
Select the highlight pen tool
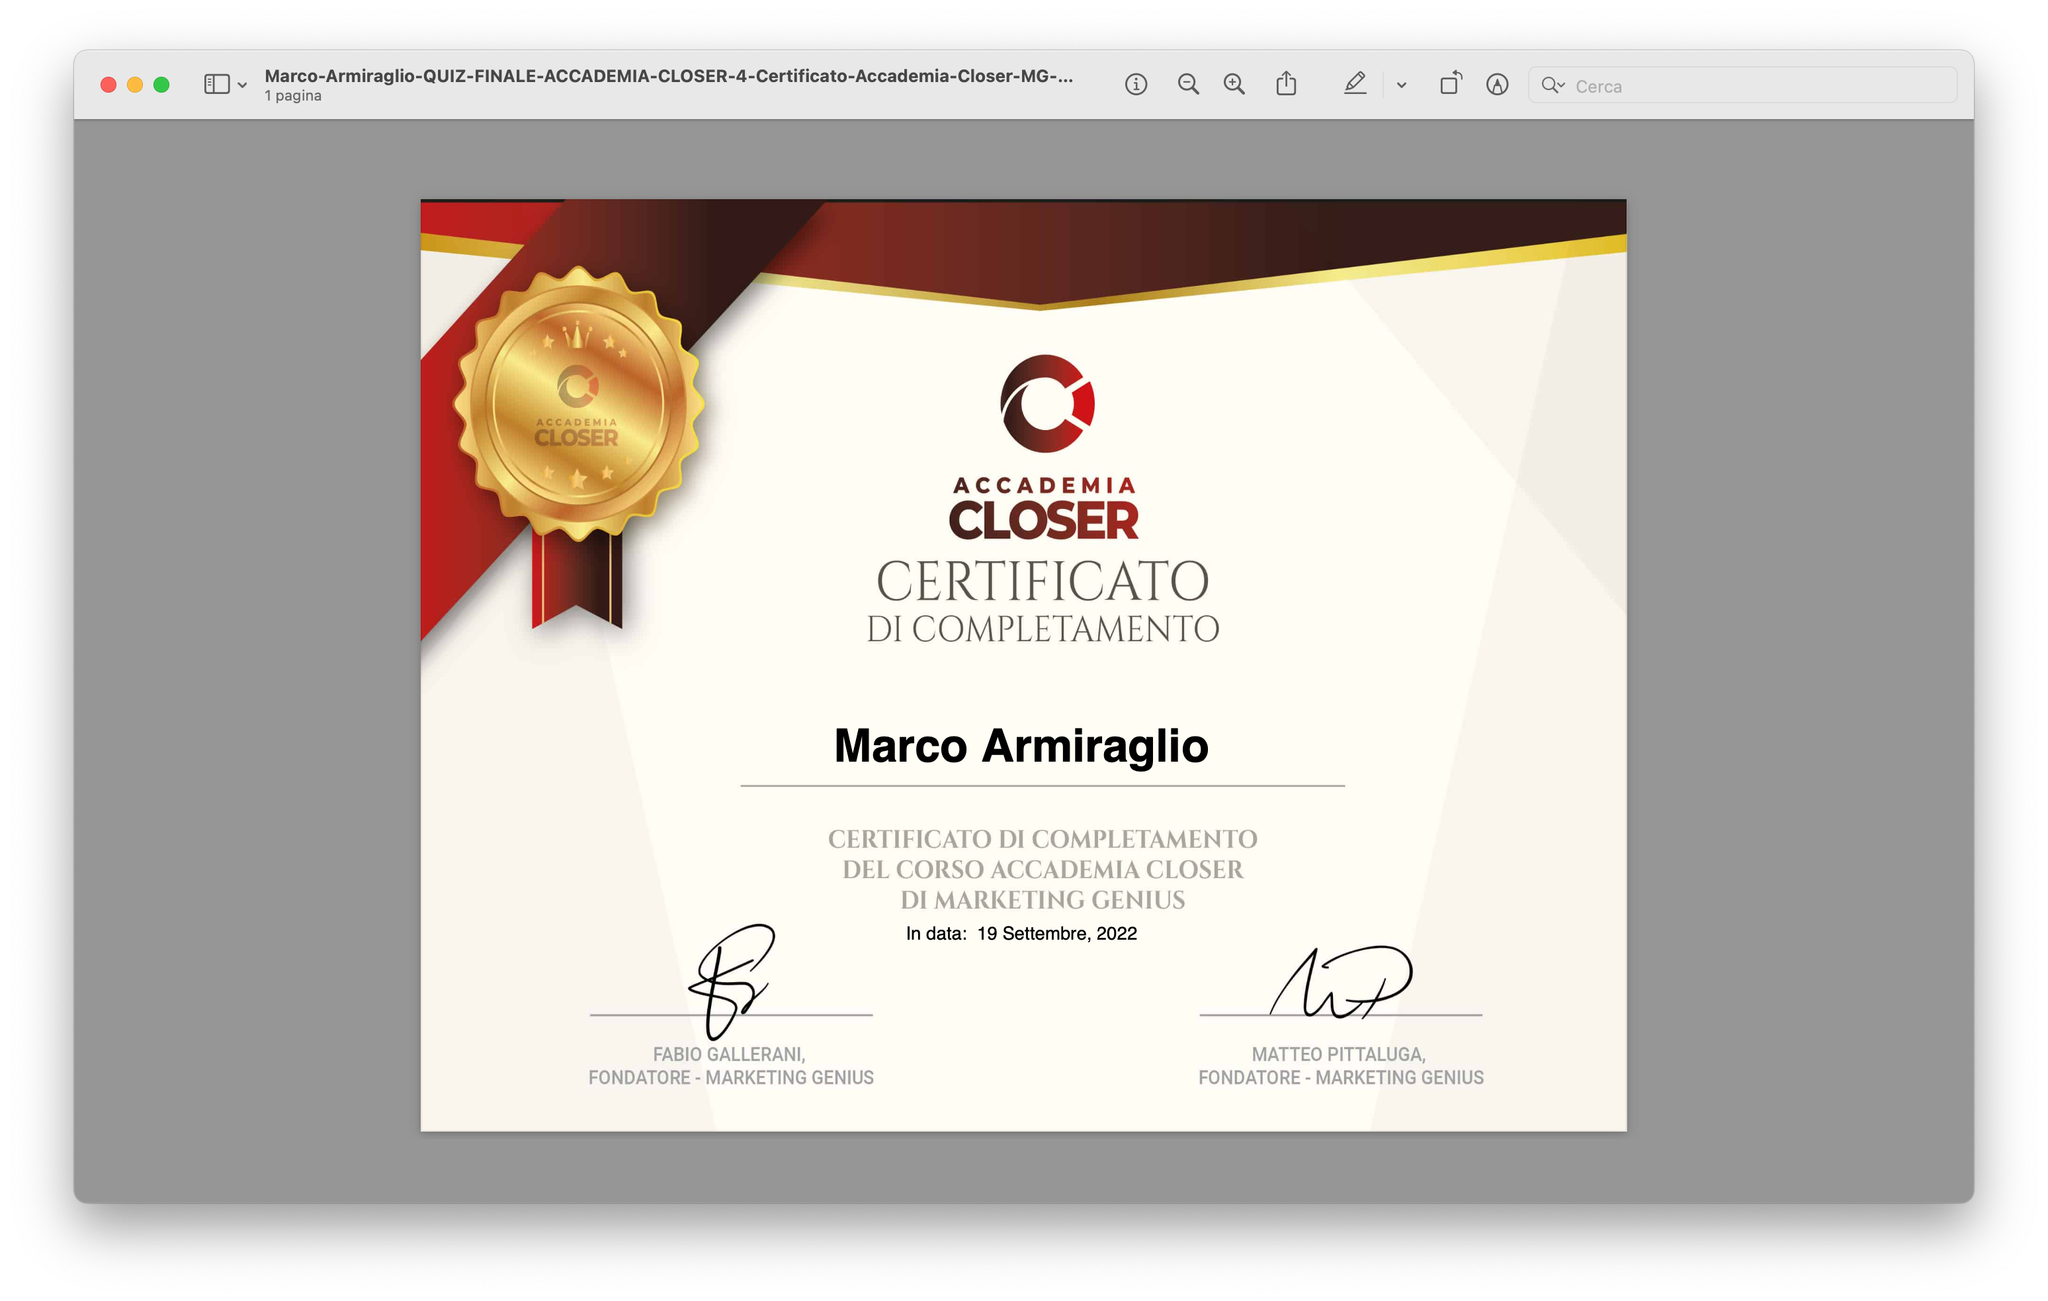point(1354,85)
